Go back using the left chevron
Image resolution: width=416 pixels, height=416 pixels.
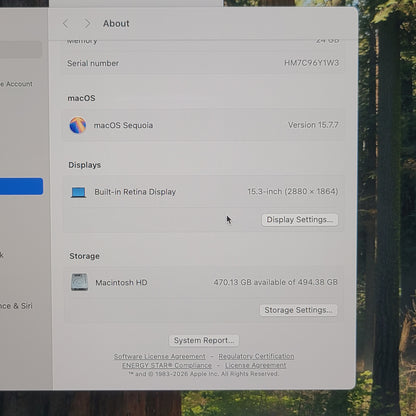point(66,24)
